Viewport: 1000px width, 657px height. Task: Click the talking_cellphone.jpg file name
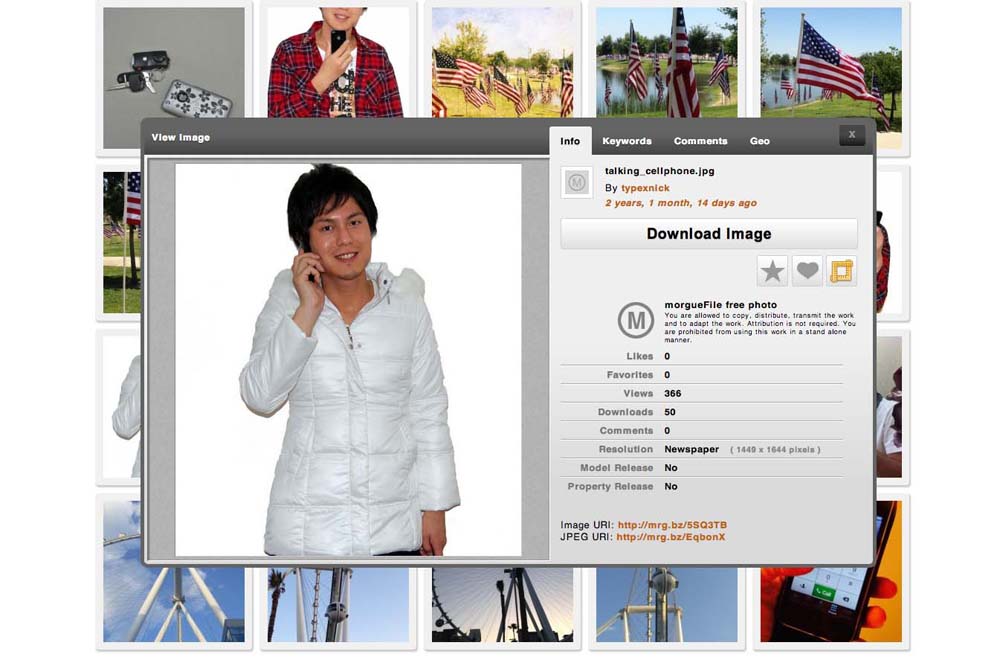[x=659, y=171]
